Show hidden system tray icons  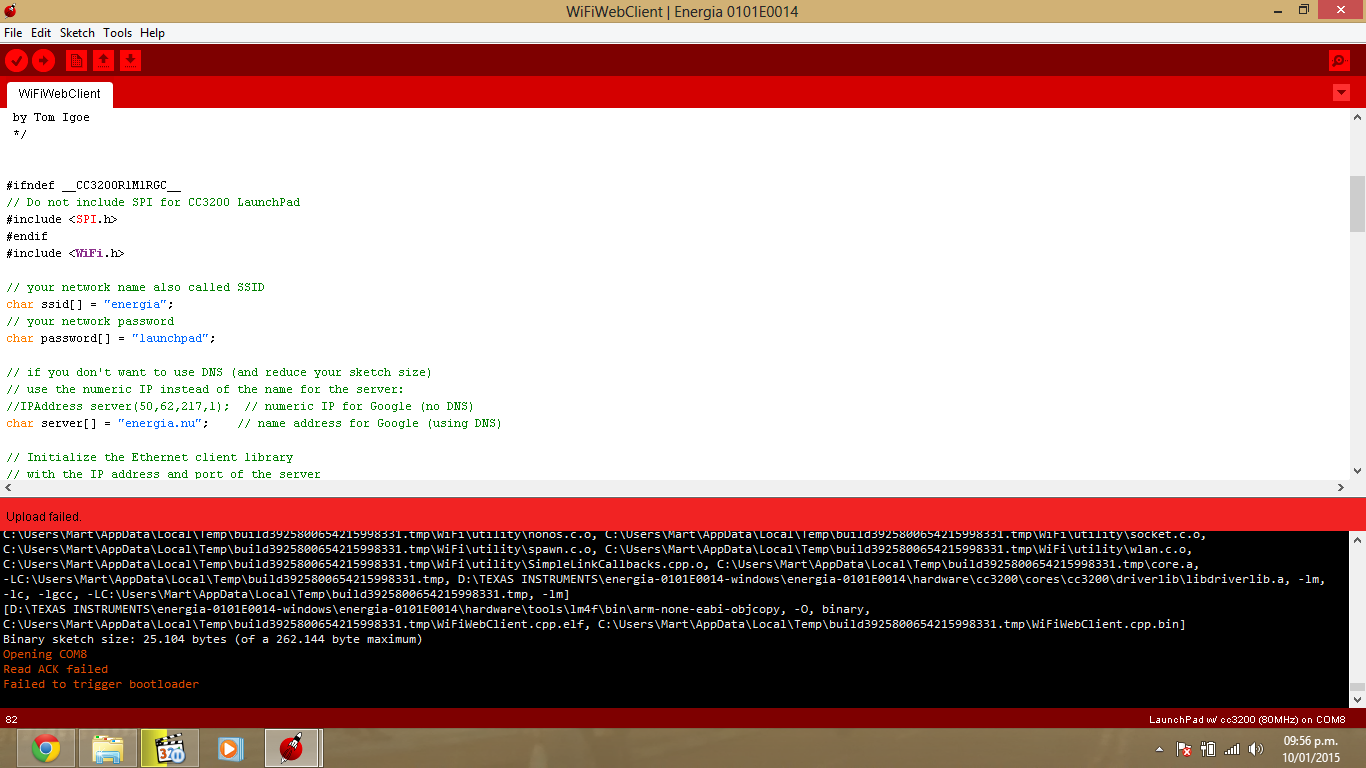pyautogui.click(x=1160, y=749)
